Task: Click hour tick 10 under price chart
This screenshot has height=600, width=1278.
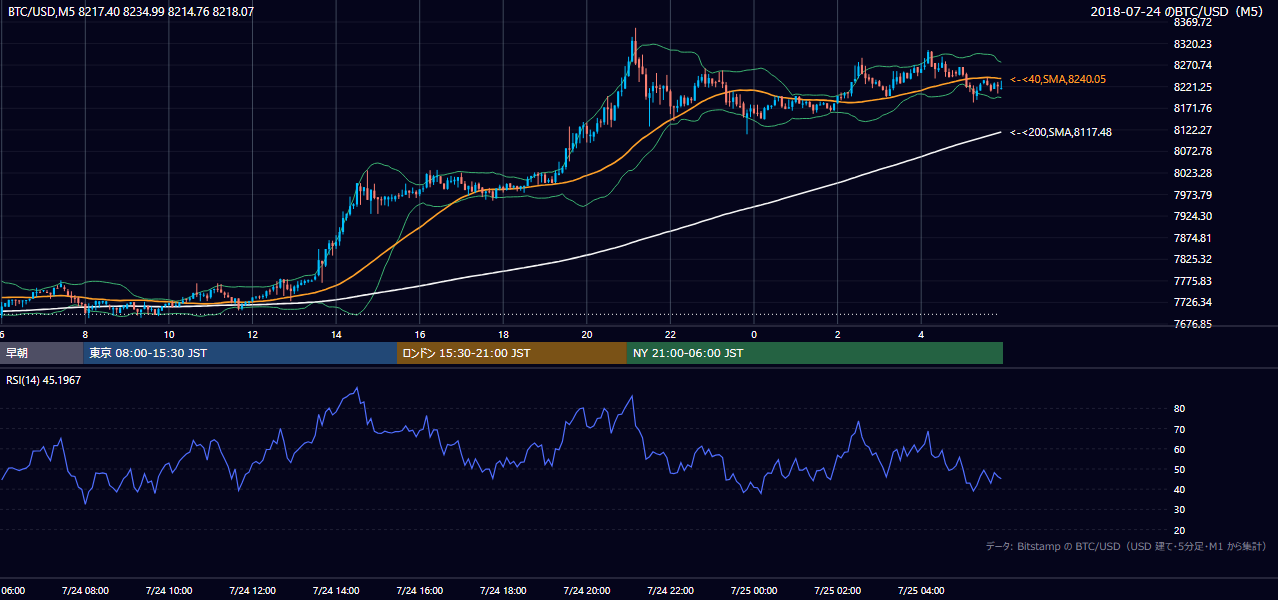Action: (x=169, y=334)
